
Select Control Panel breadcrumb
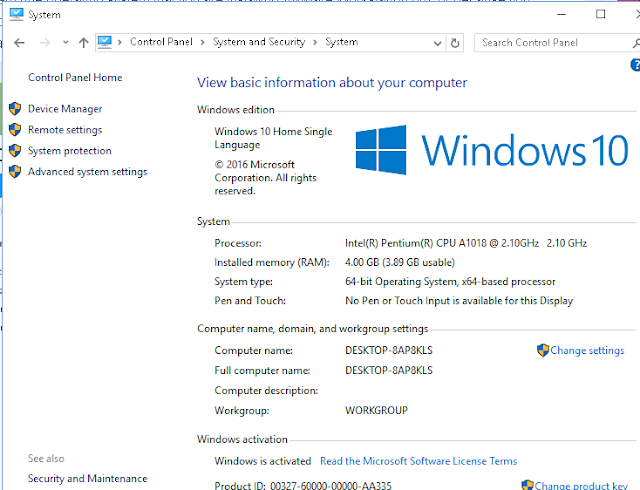point(161,42)
